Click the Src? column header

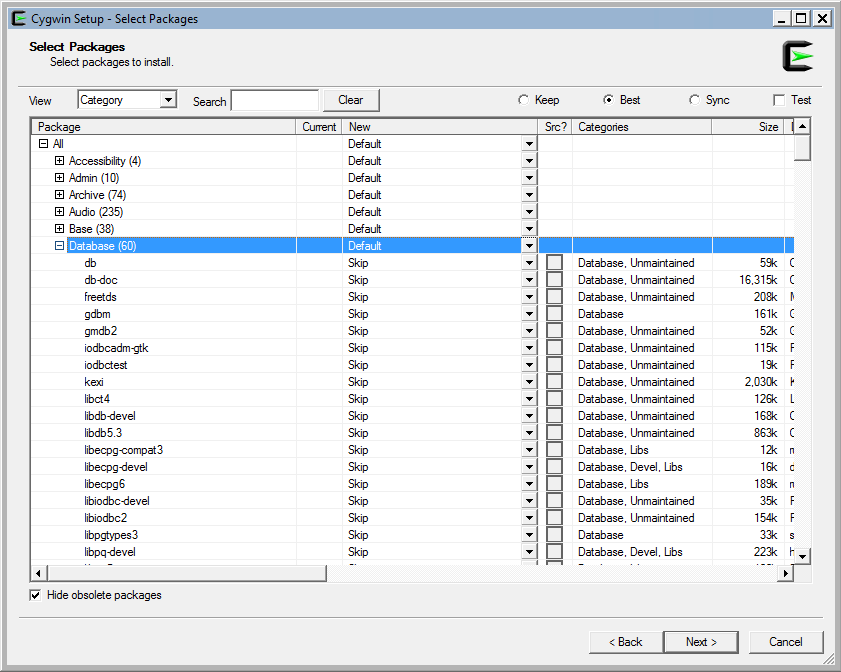(555, 127)
